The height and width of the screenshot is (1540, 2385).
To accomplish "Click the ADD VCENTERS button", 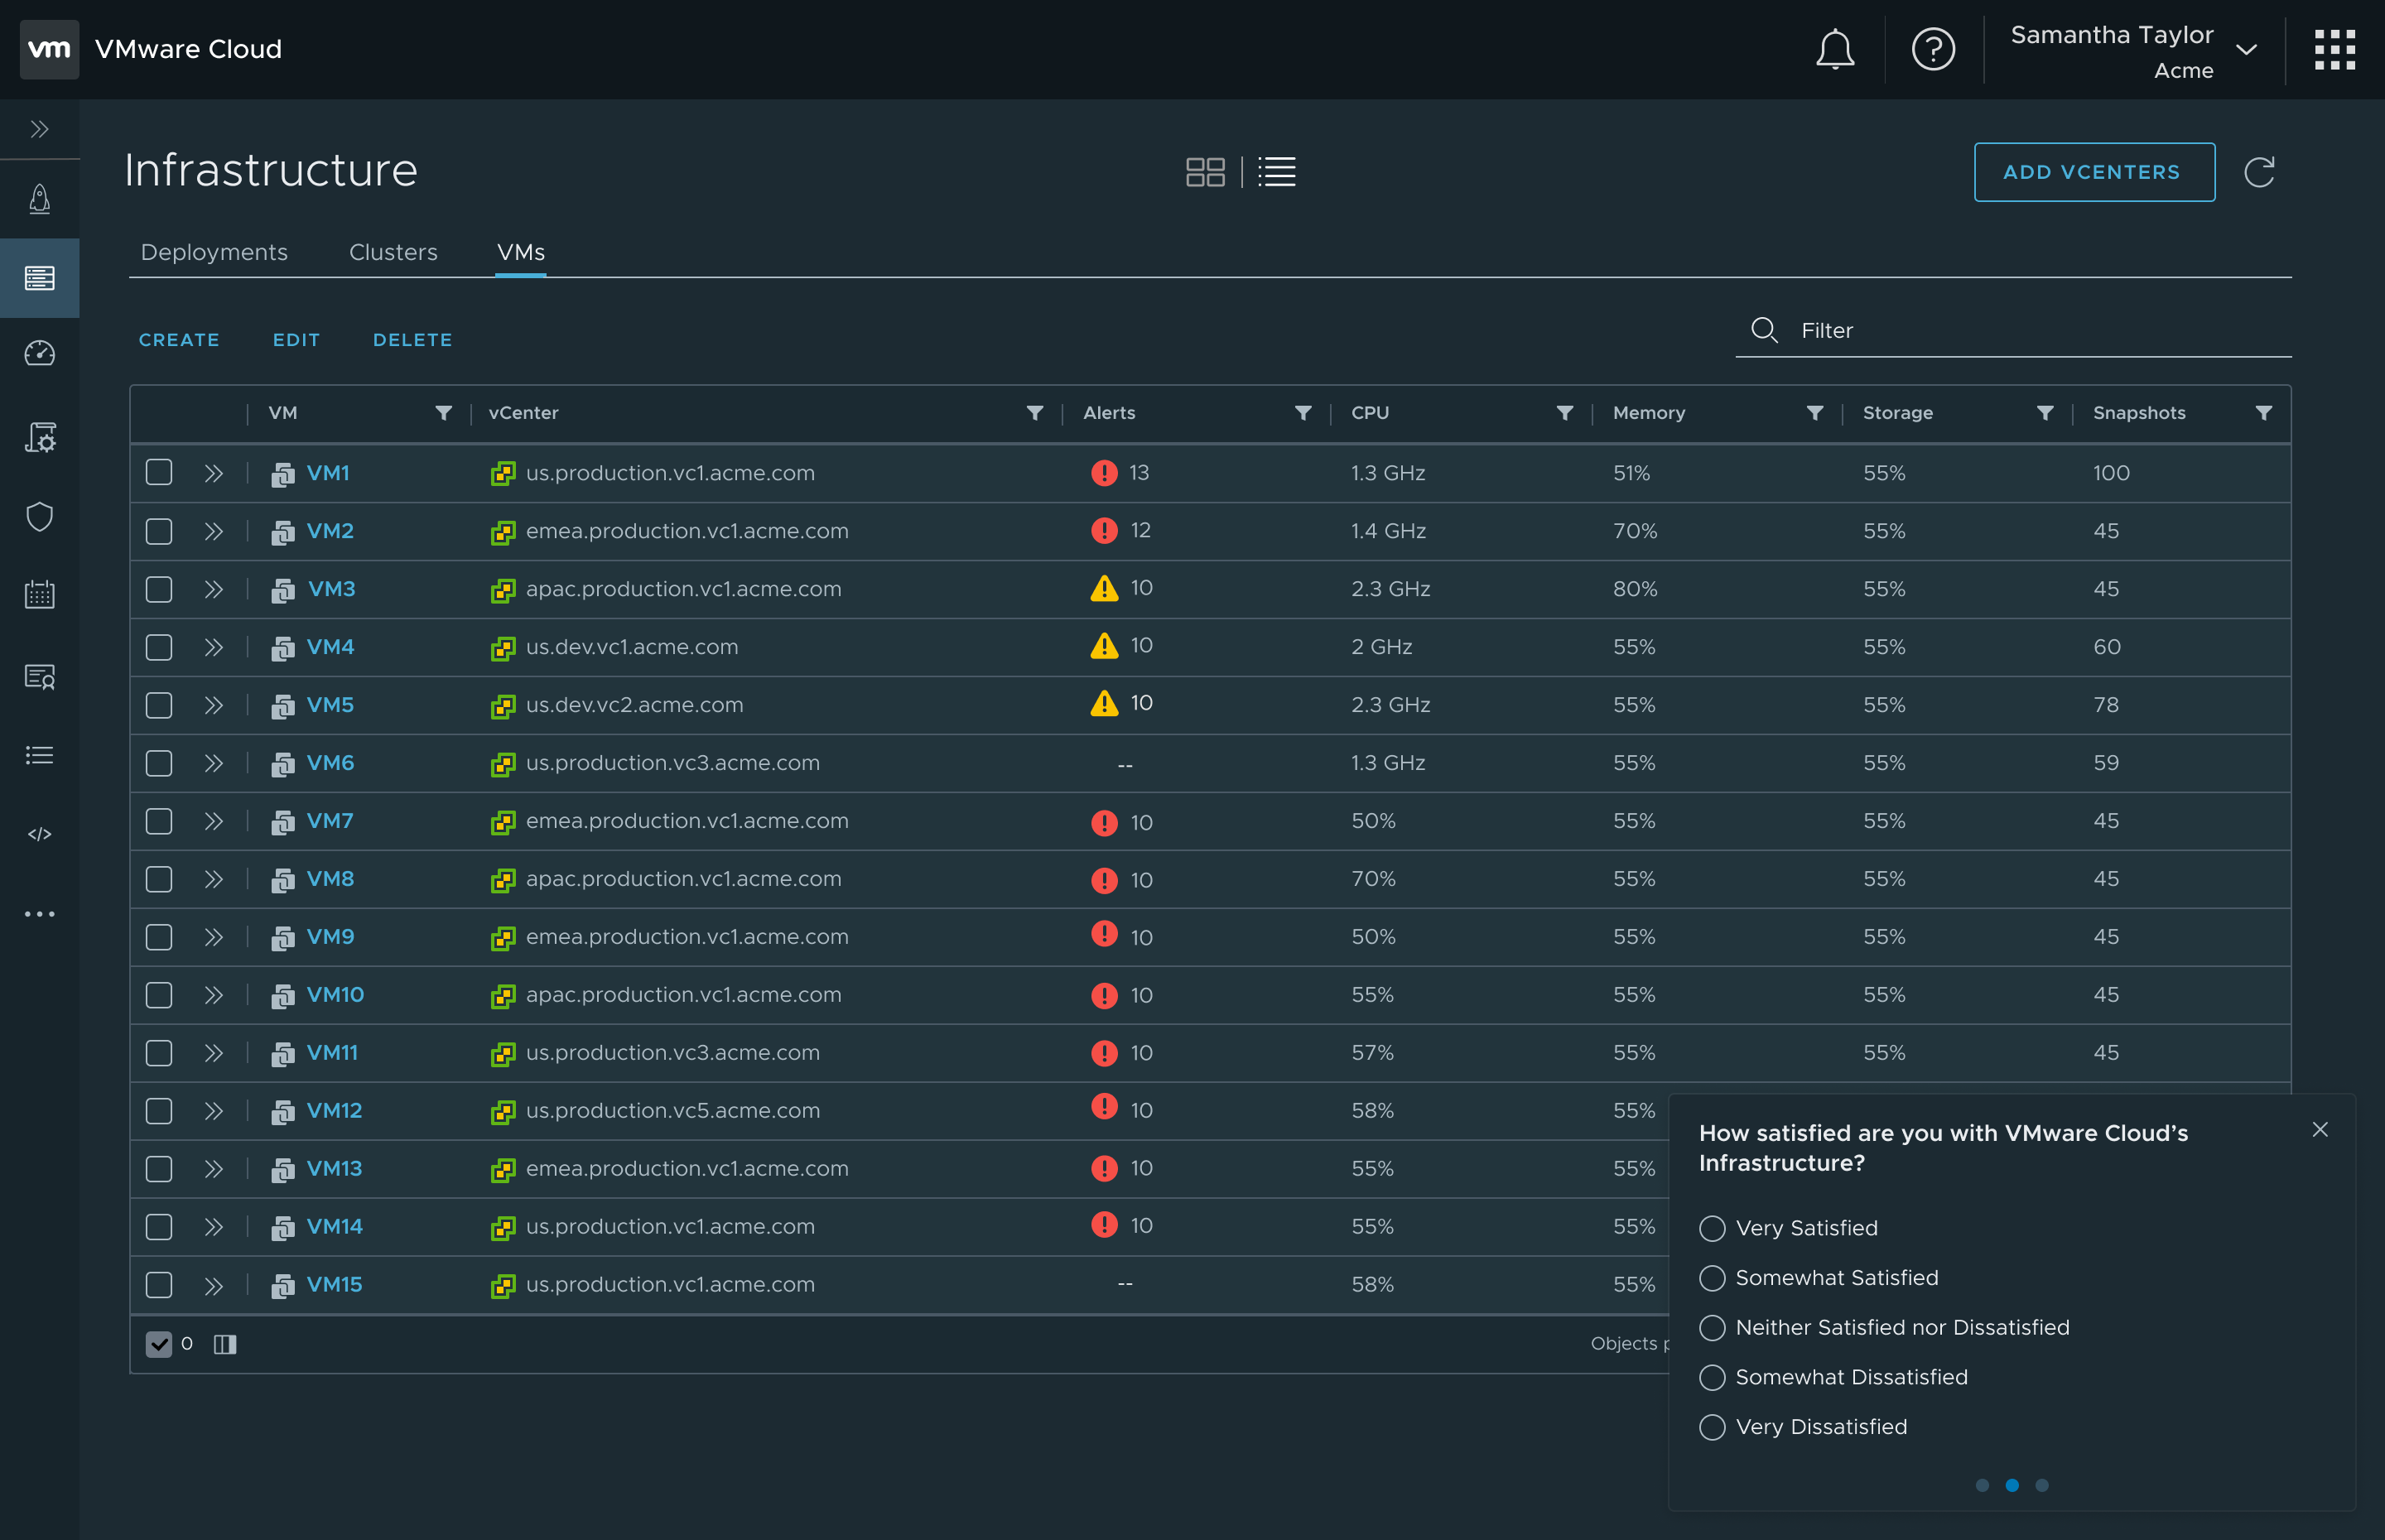I will pyautogui.click(x=2094, y=172).
